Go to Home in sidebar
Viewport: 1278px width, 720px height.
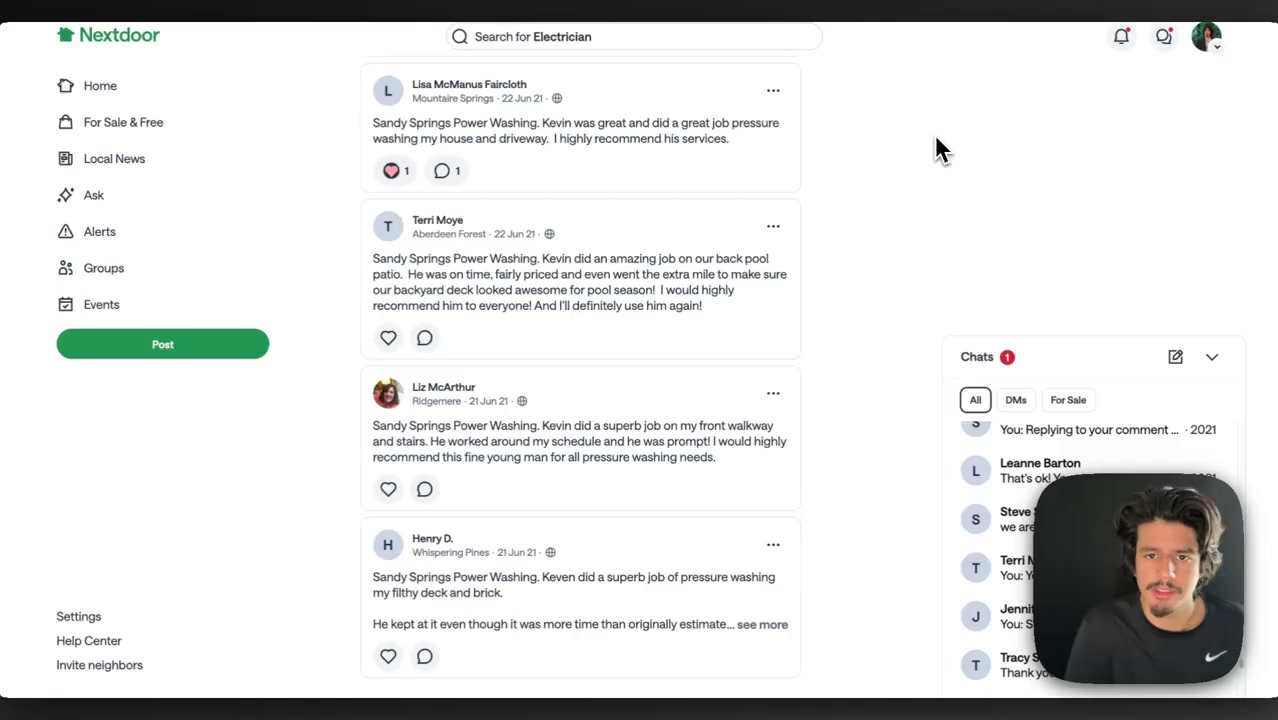[100, 86]
